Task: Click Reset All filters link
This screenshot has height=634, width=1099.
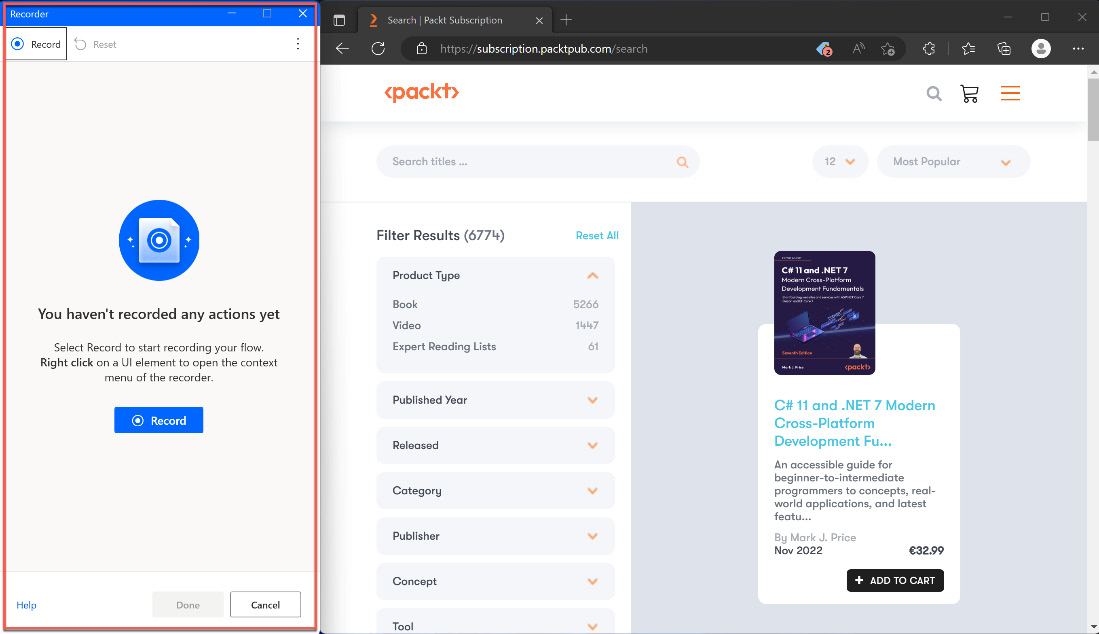Action: point(597,235)
